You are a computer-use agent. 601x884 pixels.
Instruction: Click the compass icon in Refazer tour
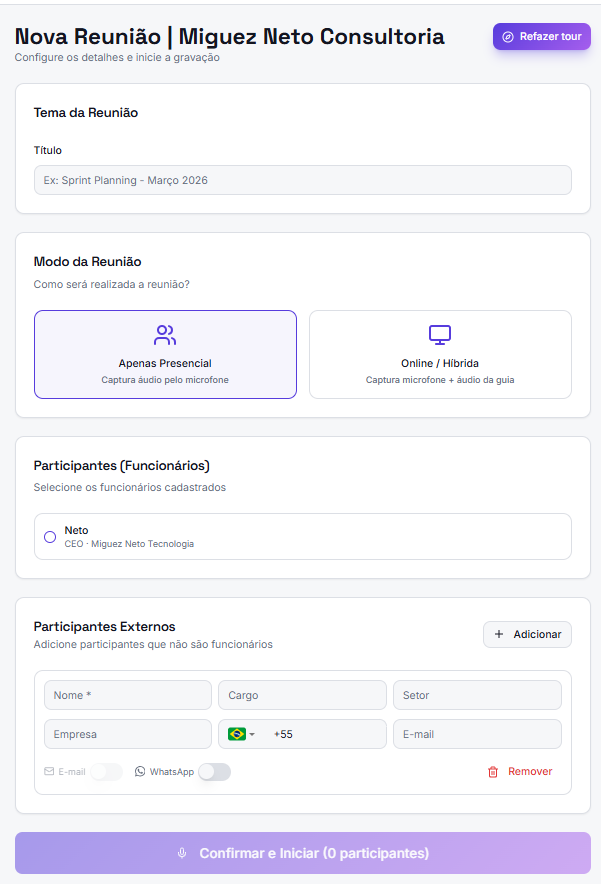[x=508, y=37]
